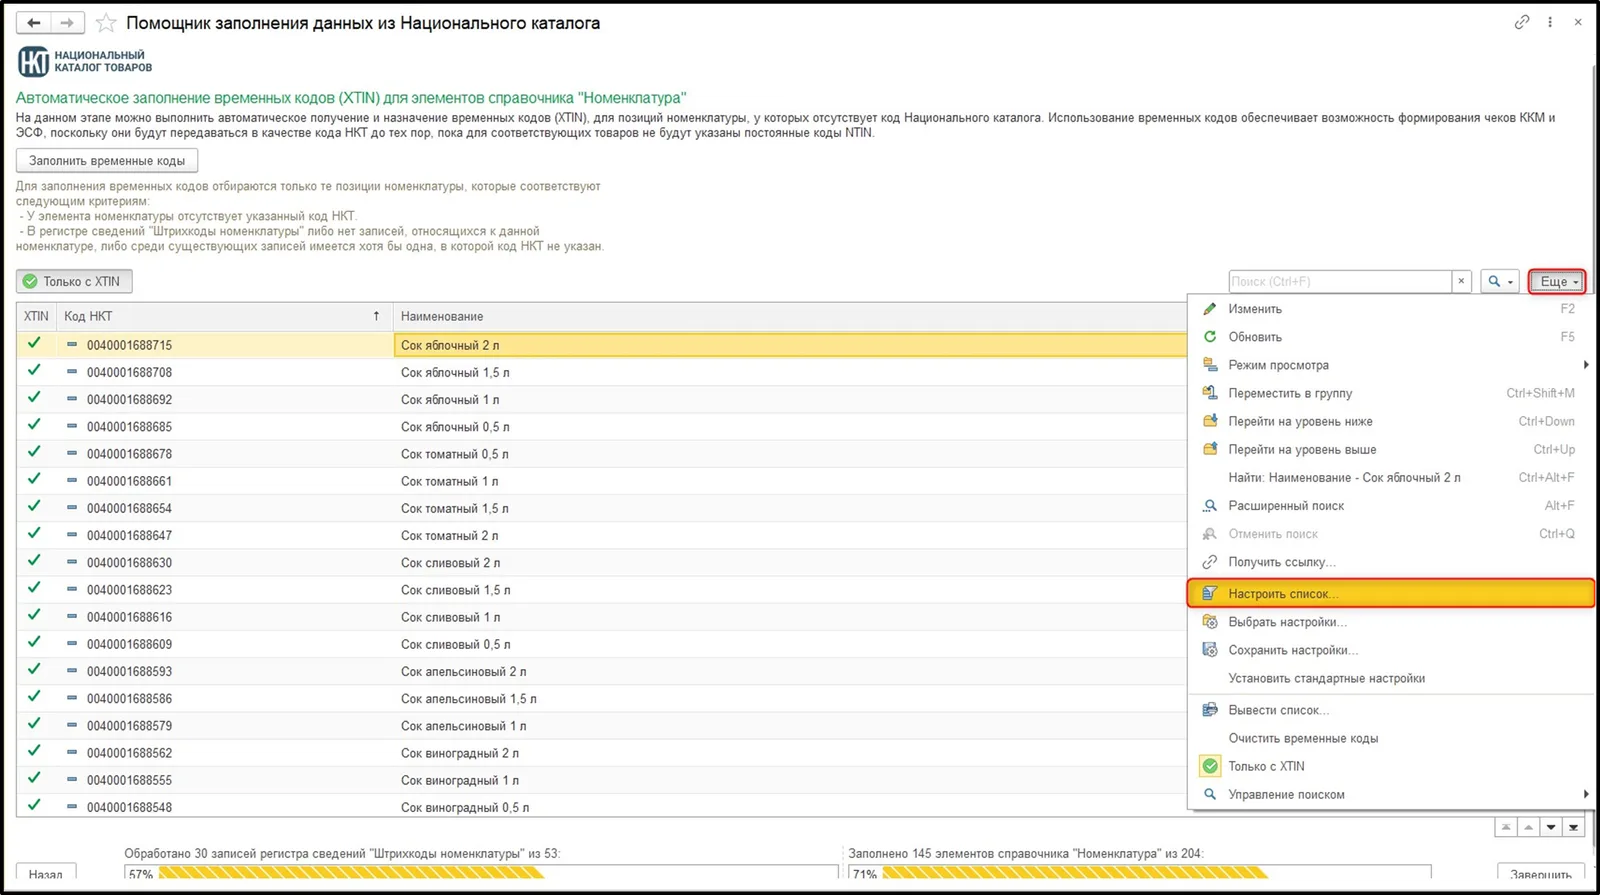1600x895 pixels.
Task: Toggle XTIN checkmark for Сок томатный 1 л
Action: pos(35,480)
